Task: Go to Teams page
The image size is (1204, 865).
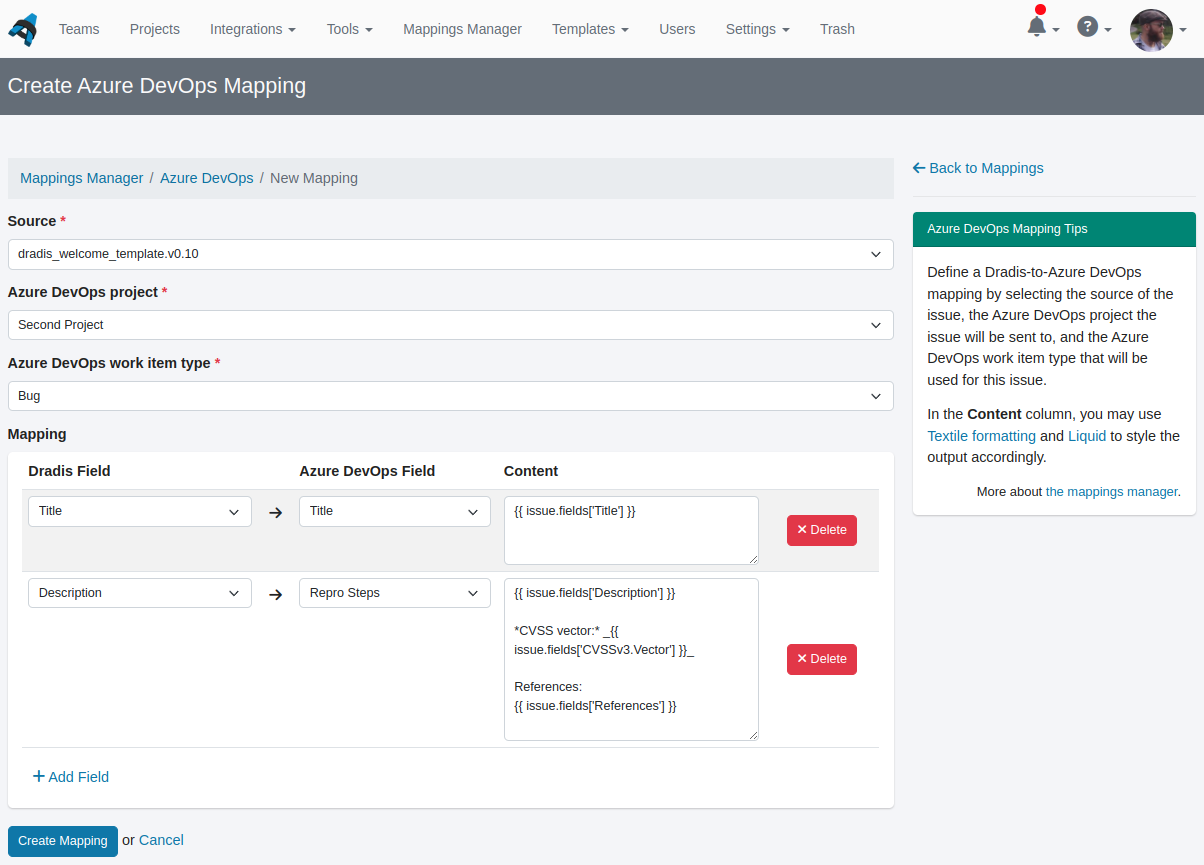Action: coord(79,29)
